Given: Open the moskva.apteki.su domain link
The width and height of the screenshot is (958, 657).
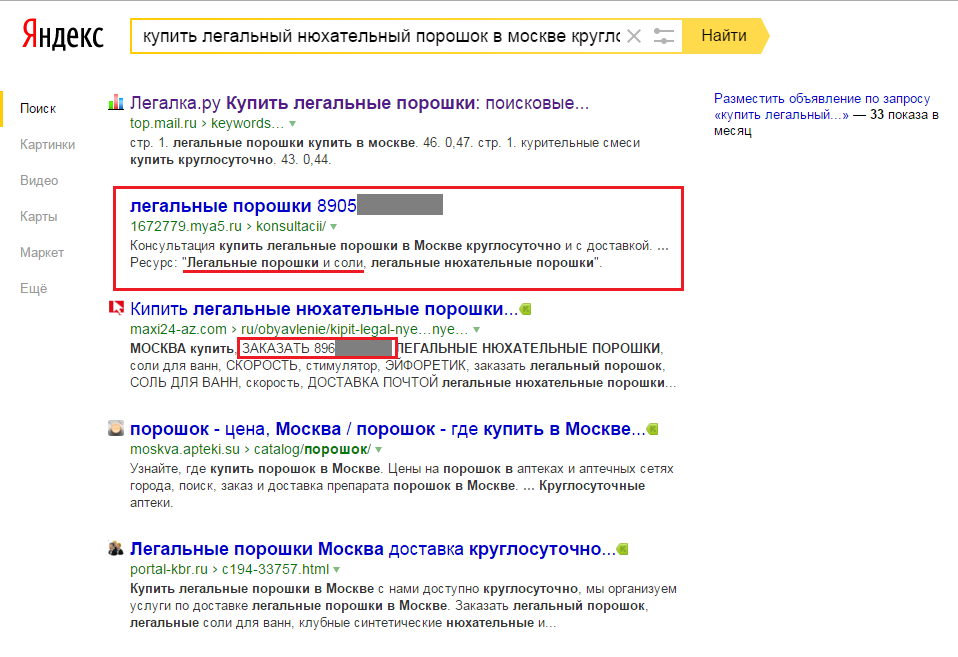Looking at the screenshot, I should (x=185, y=449).
